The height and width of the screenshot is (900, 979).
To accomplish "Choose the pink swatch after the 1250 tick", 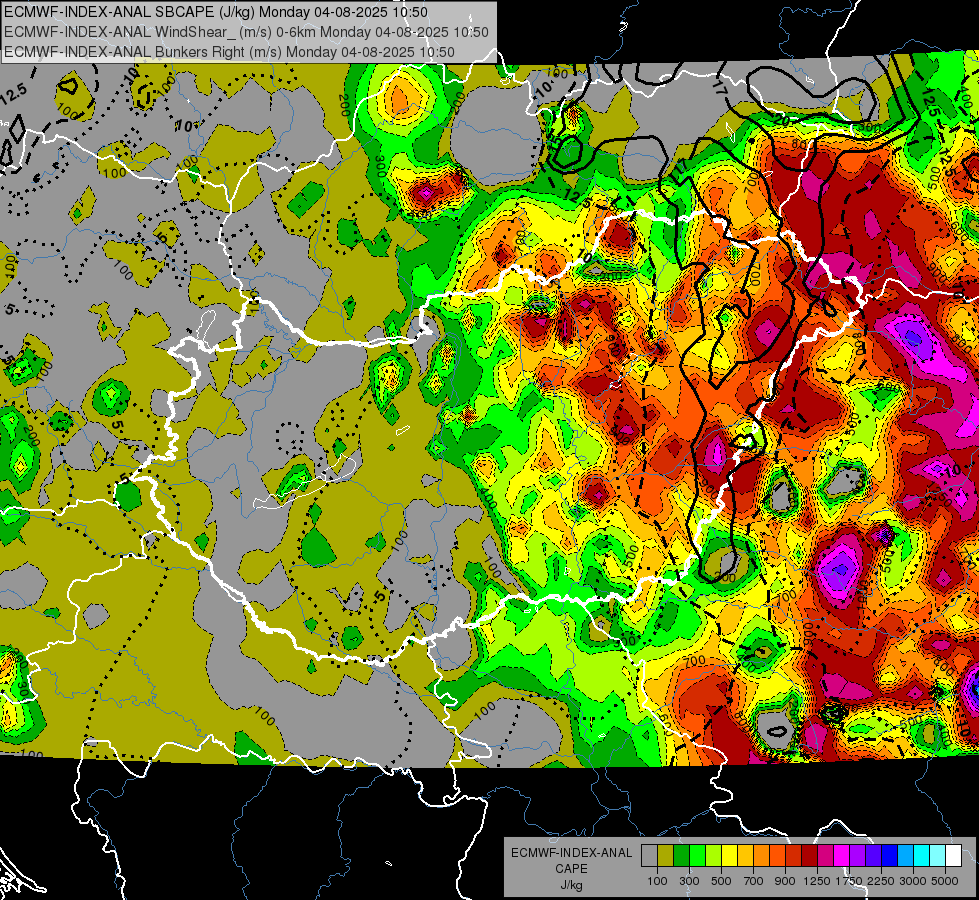I will [825, 855].
